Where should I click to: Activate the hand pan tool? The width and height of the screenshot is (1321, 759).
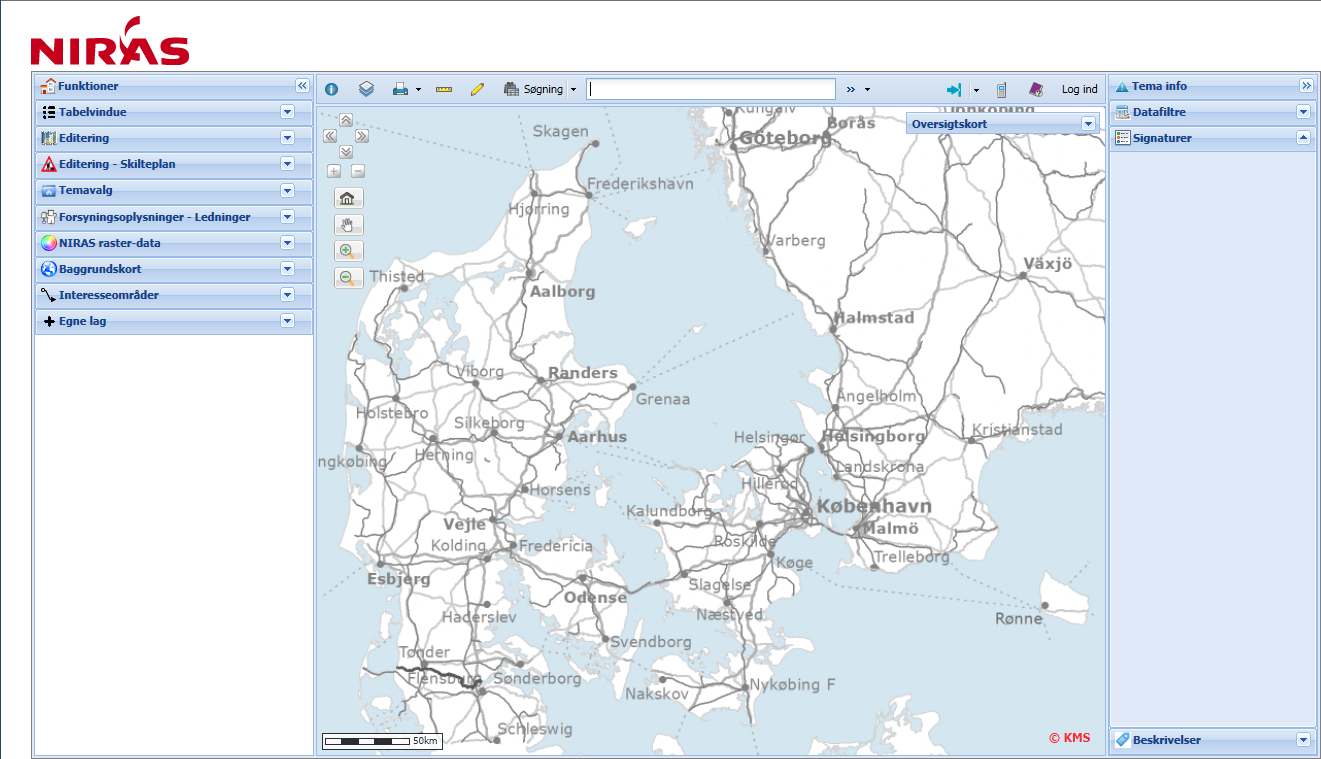pos(348,225)
